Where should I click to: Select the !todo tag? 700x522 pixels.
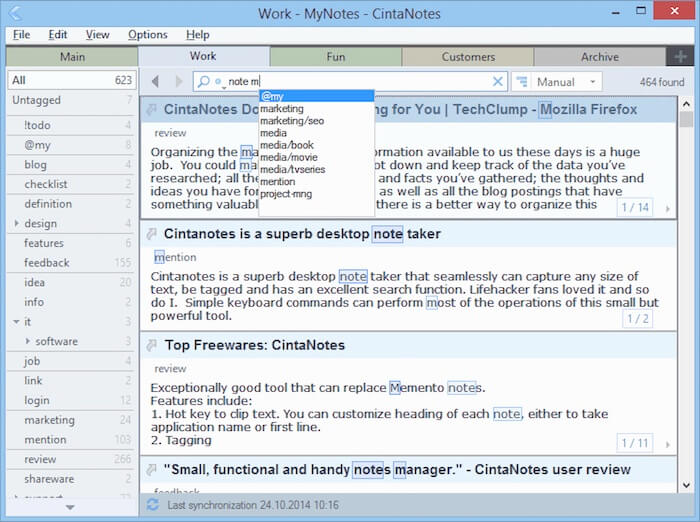tap(72, 125)
